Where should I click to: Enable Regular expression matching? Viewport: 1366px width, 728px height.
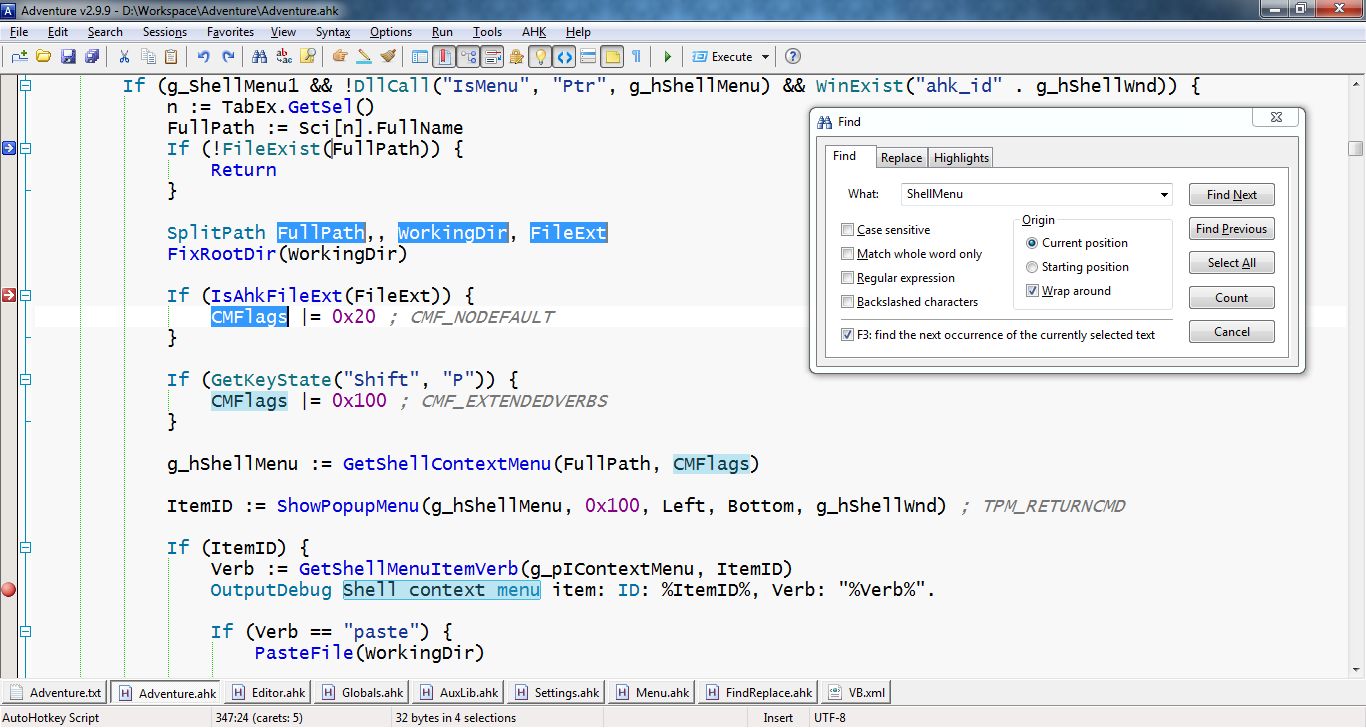847,277
